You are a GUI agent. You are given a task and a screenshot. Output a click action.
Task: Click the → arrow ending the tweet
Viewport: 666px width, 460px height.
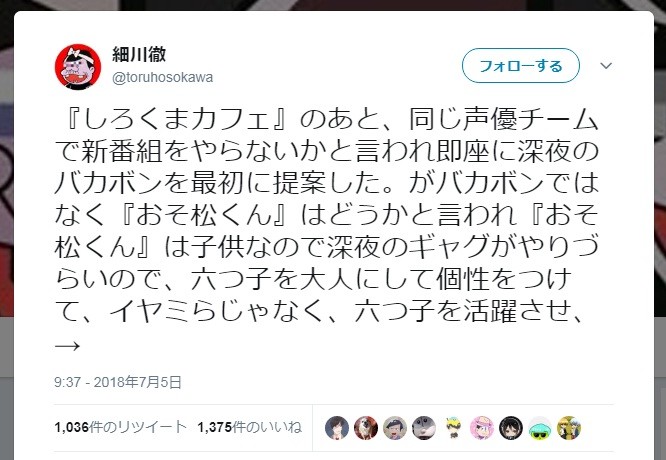[67, 346]
